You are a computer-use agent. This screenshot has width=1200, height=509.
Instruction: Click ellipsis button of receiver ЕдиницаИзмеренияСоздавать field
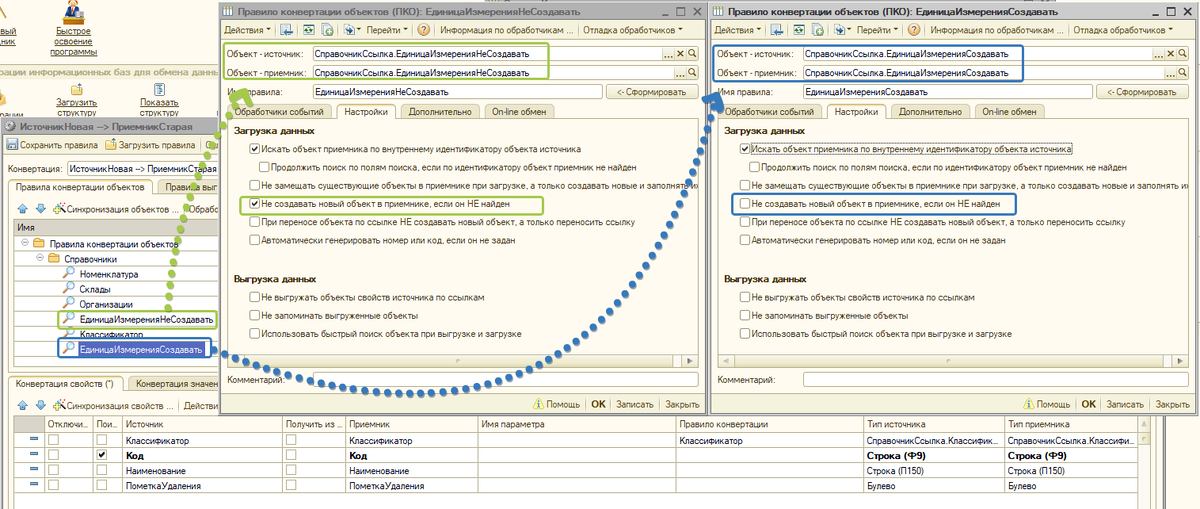coord(1170,73)
